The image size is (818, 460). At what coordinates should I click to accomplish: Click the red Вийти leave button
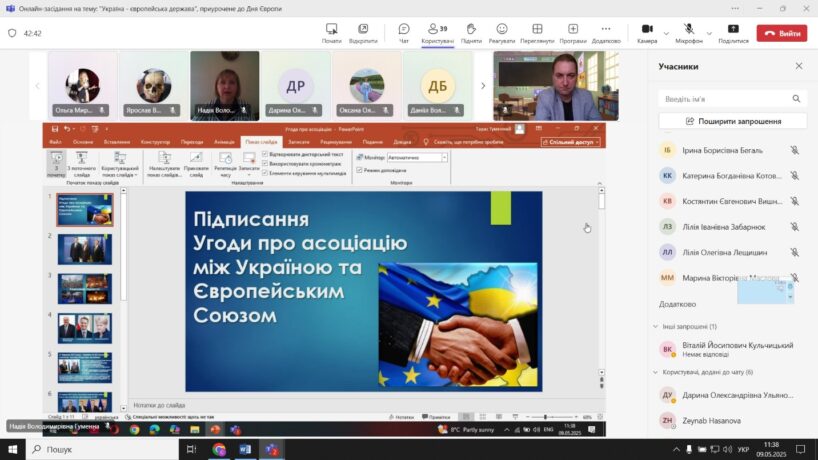[781, 33]
